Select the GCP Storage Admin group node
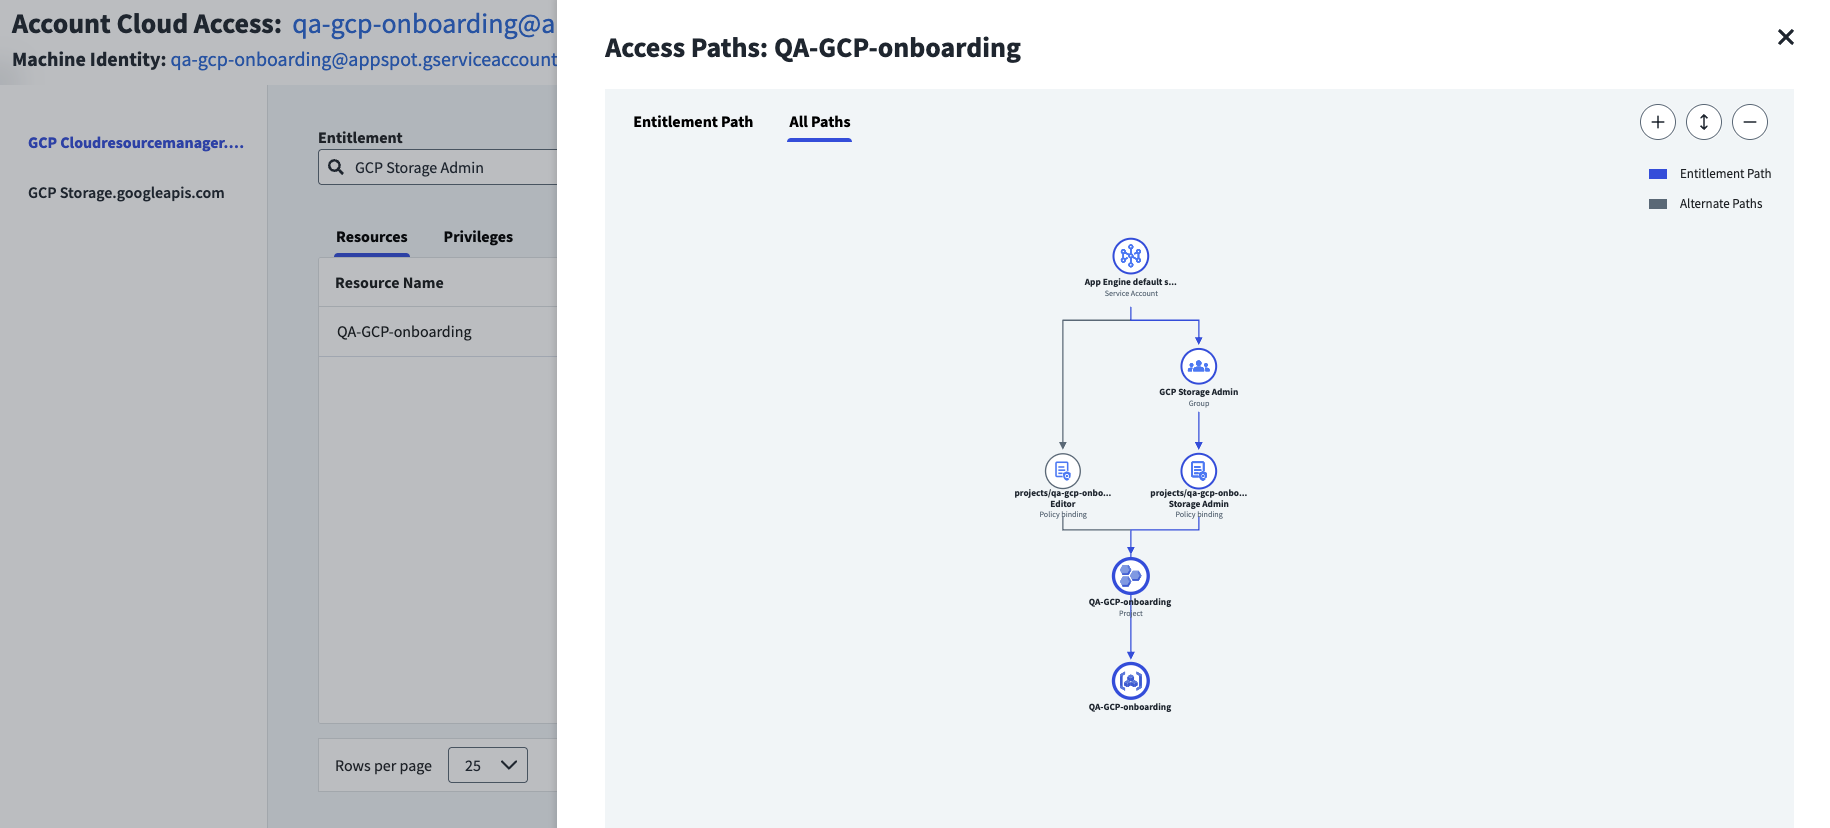Screen dimensions: 1830x828 (x=1198, y=366)
